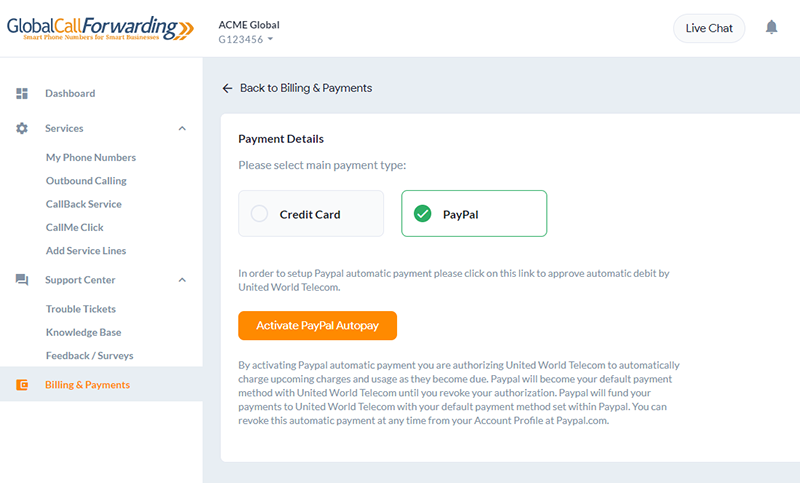Select the PayPal payment option

click(474, 214)
